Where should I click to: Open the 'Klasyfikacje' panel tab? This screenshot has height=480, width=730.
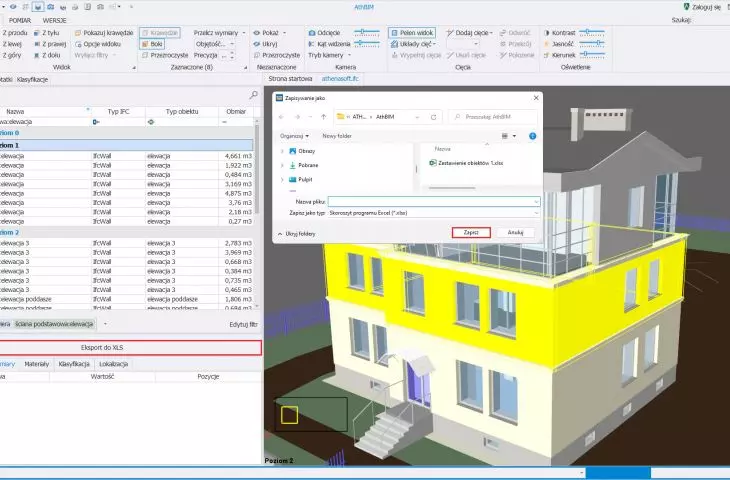[32, 80]
